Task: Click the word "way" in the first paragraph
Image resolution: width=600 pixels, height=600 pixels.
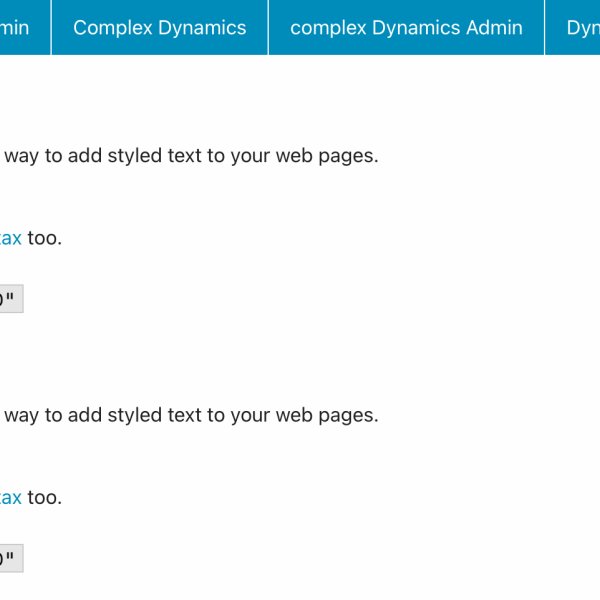Action: (20, 156)
